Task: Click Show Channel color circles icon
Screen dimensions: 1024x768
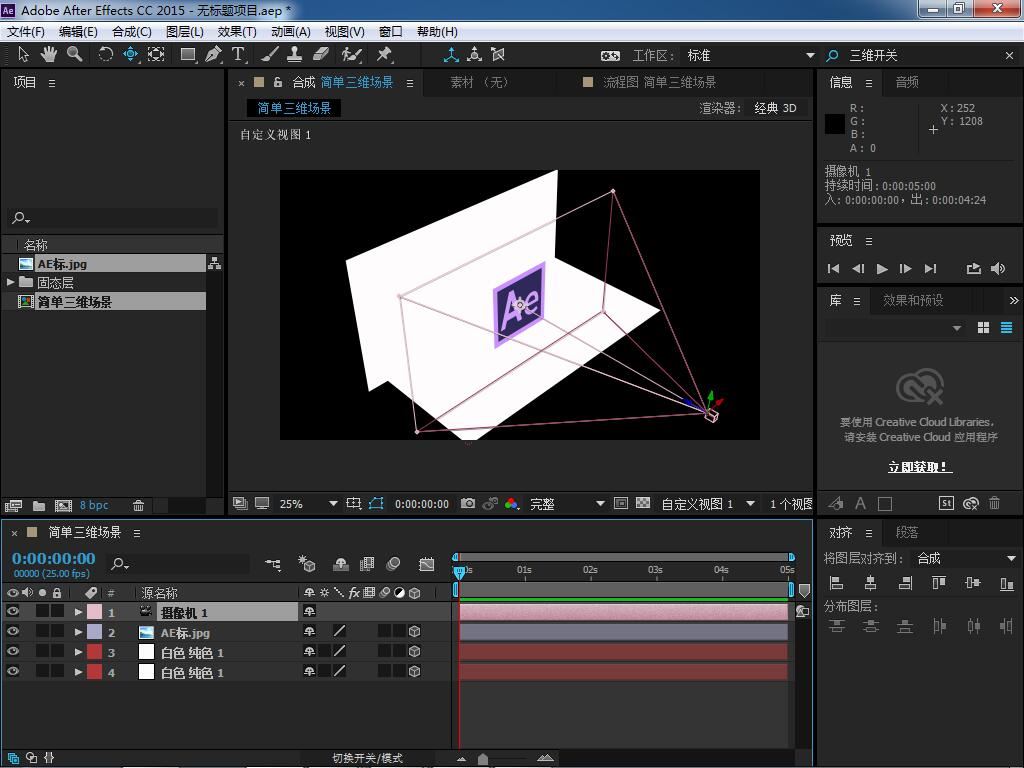Action: pyautogui.click(x=512, y=504)
